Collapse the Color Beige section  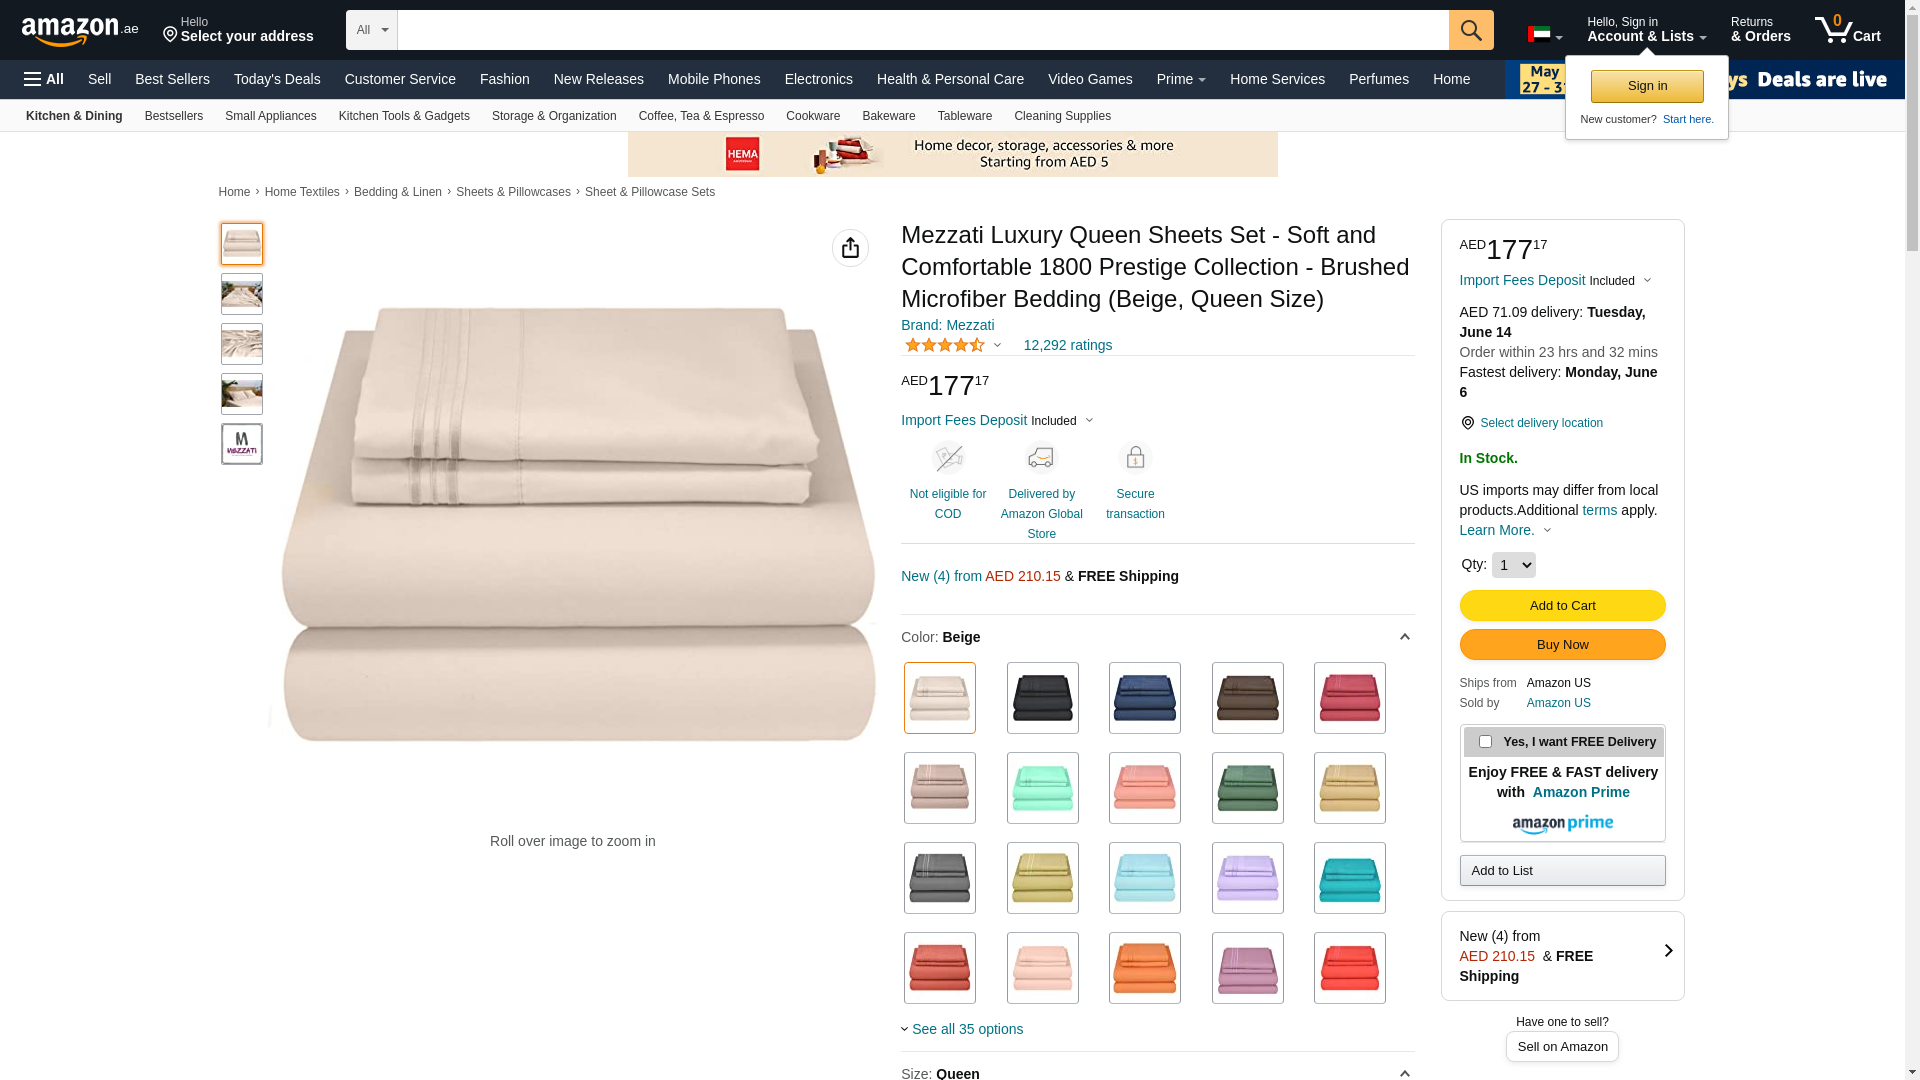(x=1404, y=638)
